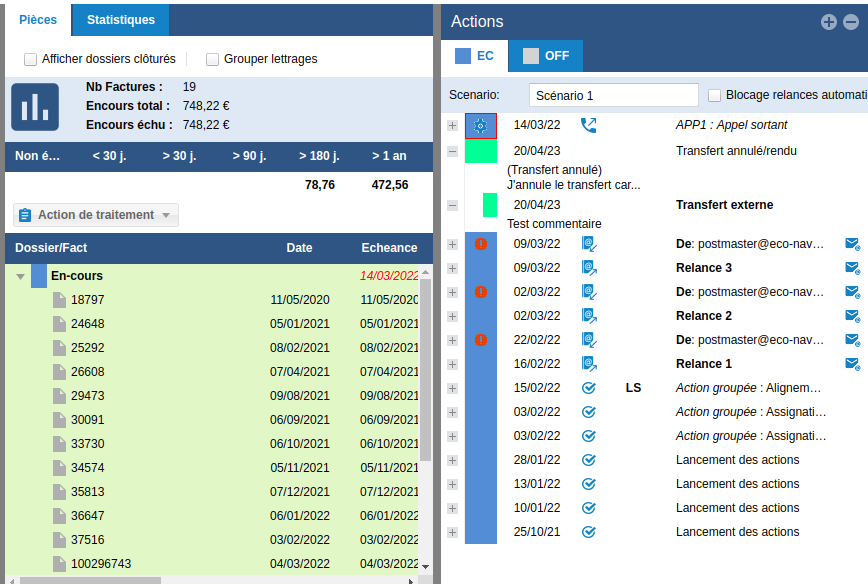Switch to the Statistiques tab

click(x=120, y=20)
